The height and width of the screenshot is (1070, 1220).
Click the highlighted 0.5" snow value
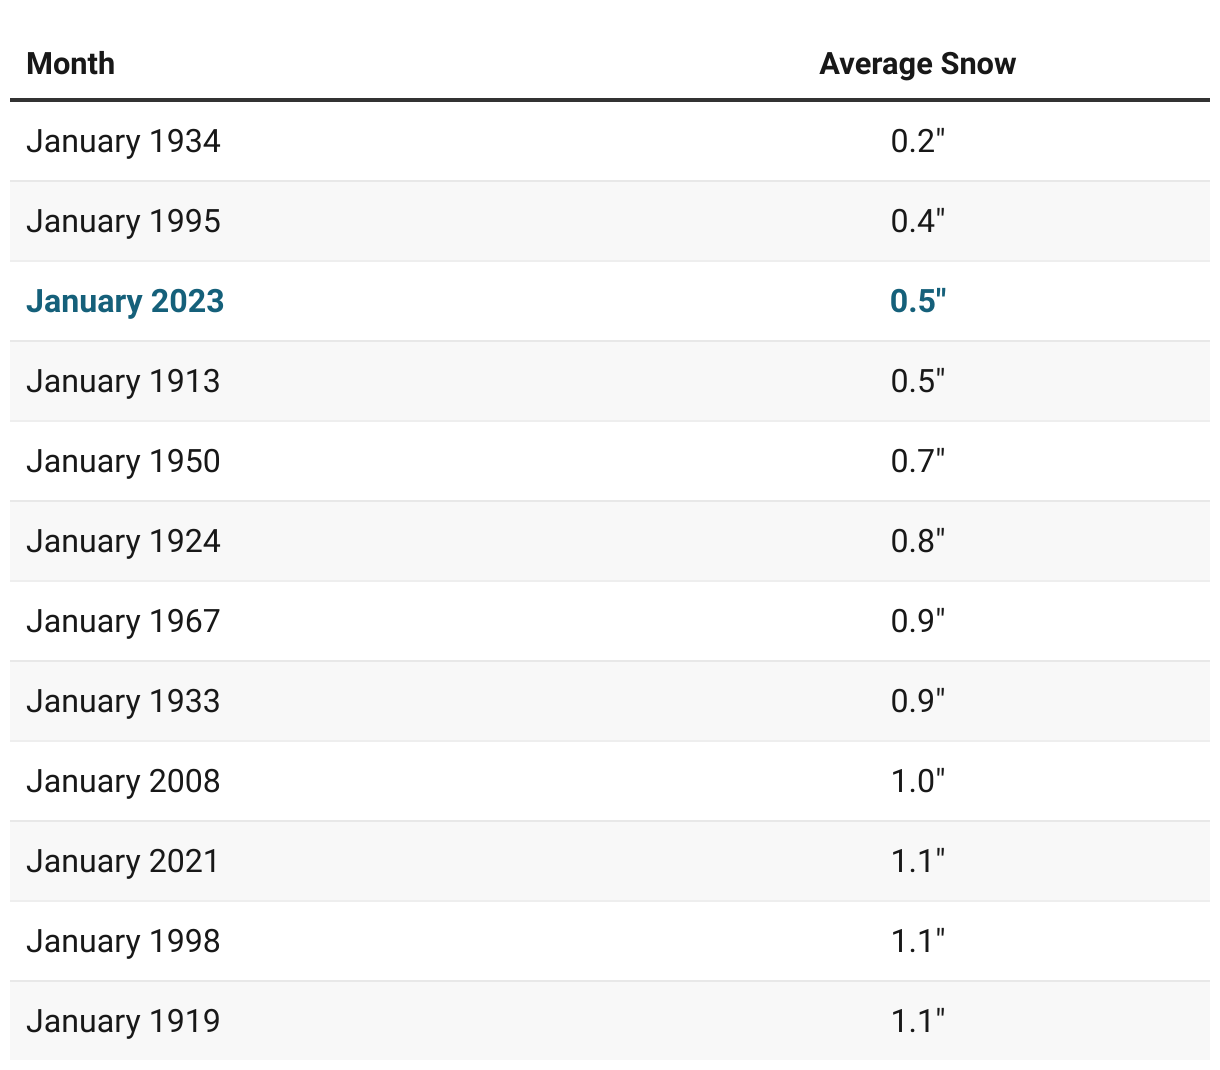[x=918, y=301]
